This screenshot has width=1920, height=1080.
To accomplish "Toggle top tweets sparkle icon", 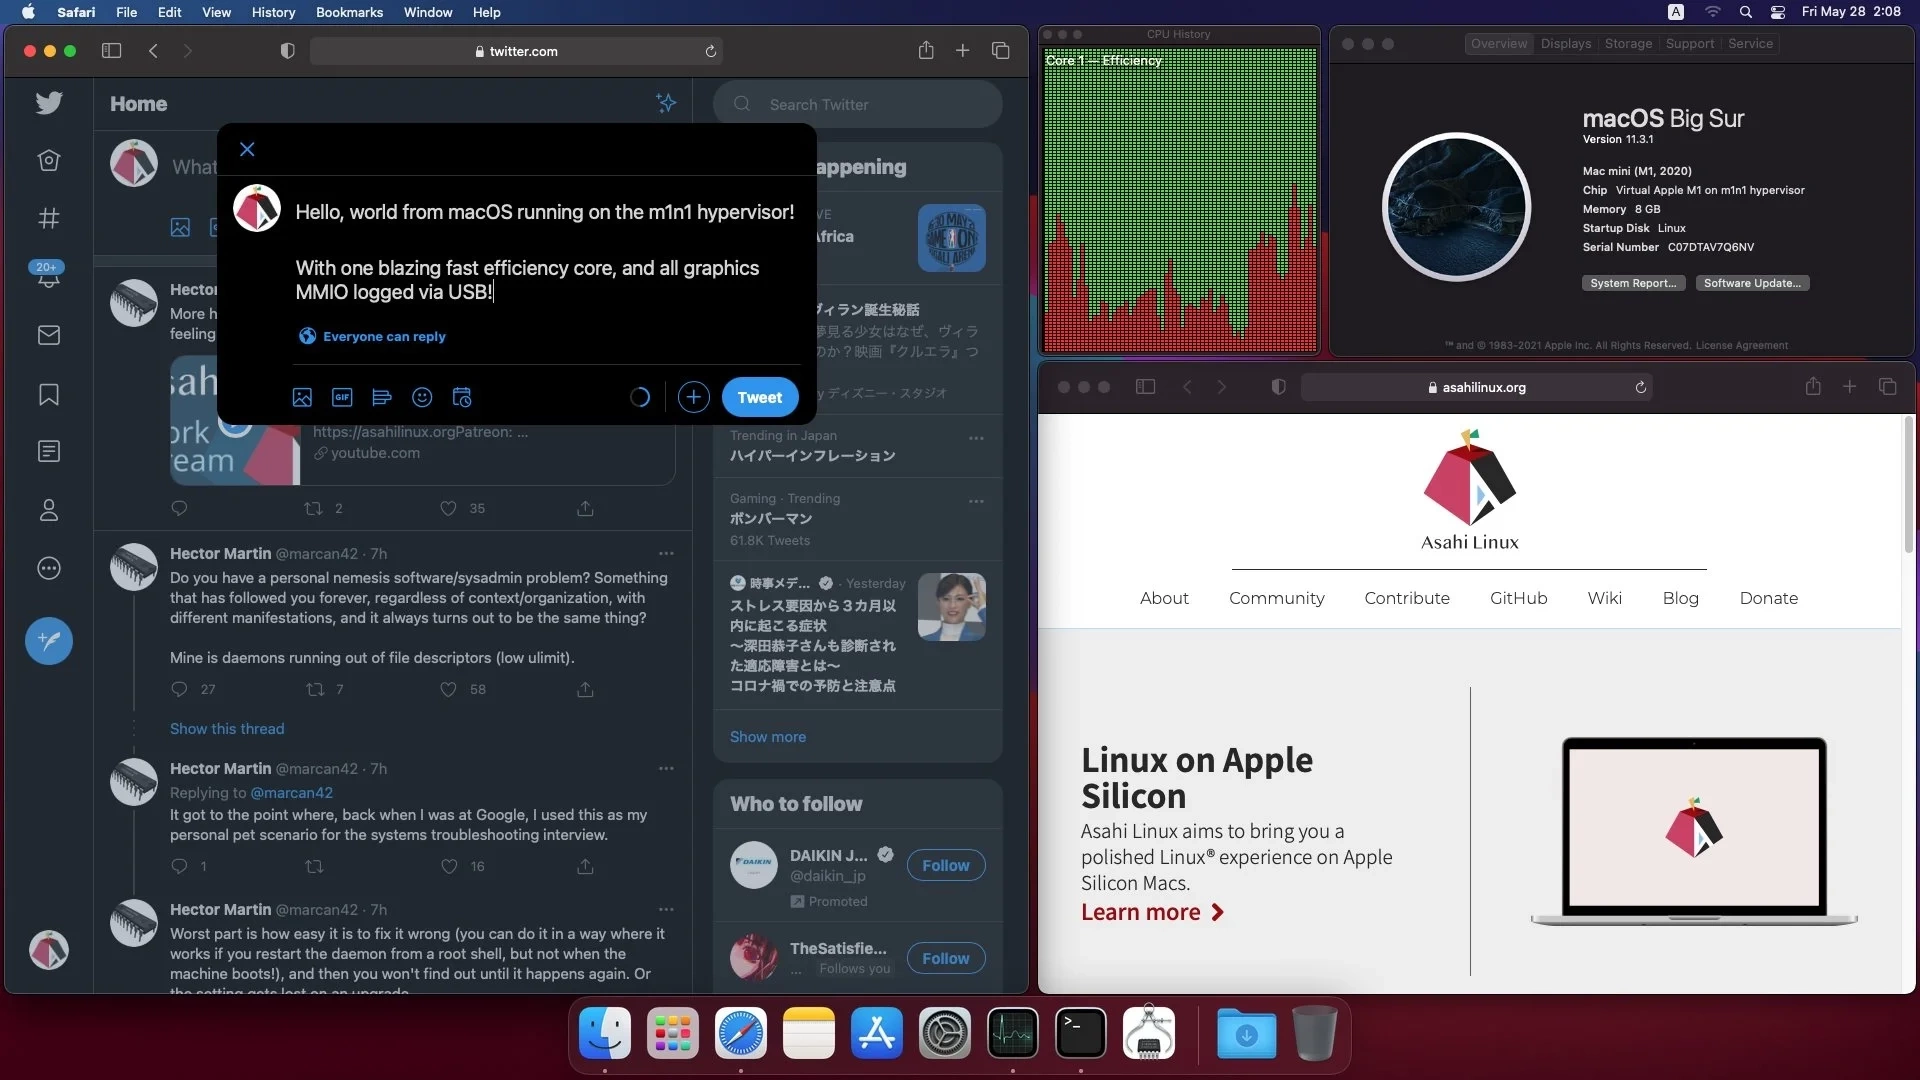I will pyautogui.click(x=666, y=103).
